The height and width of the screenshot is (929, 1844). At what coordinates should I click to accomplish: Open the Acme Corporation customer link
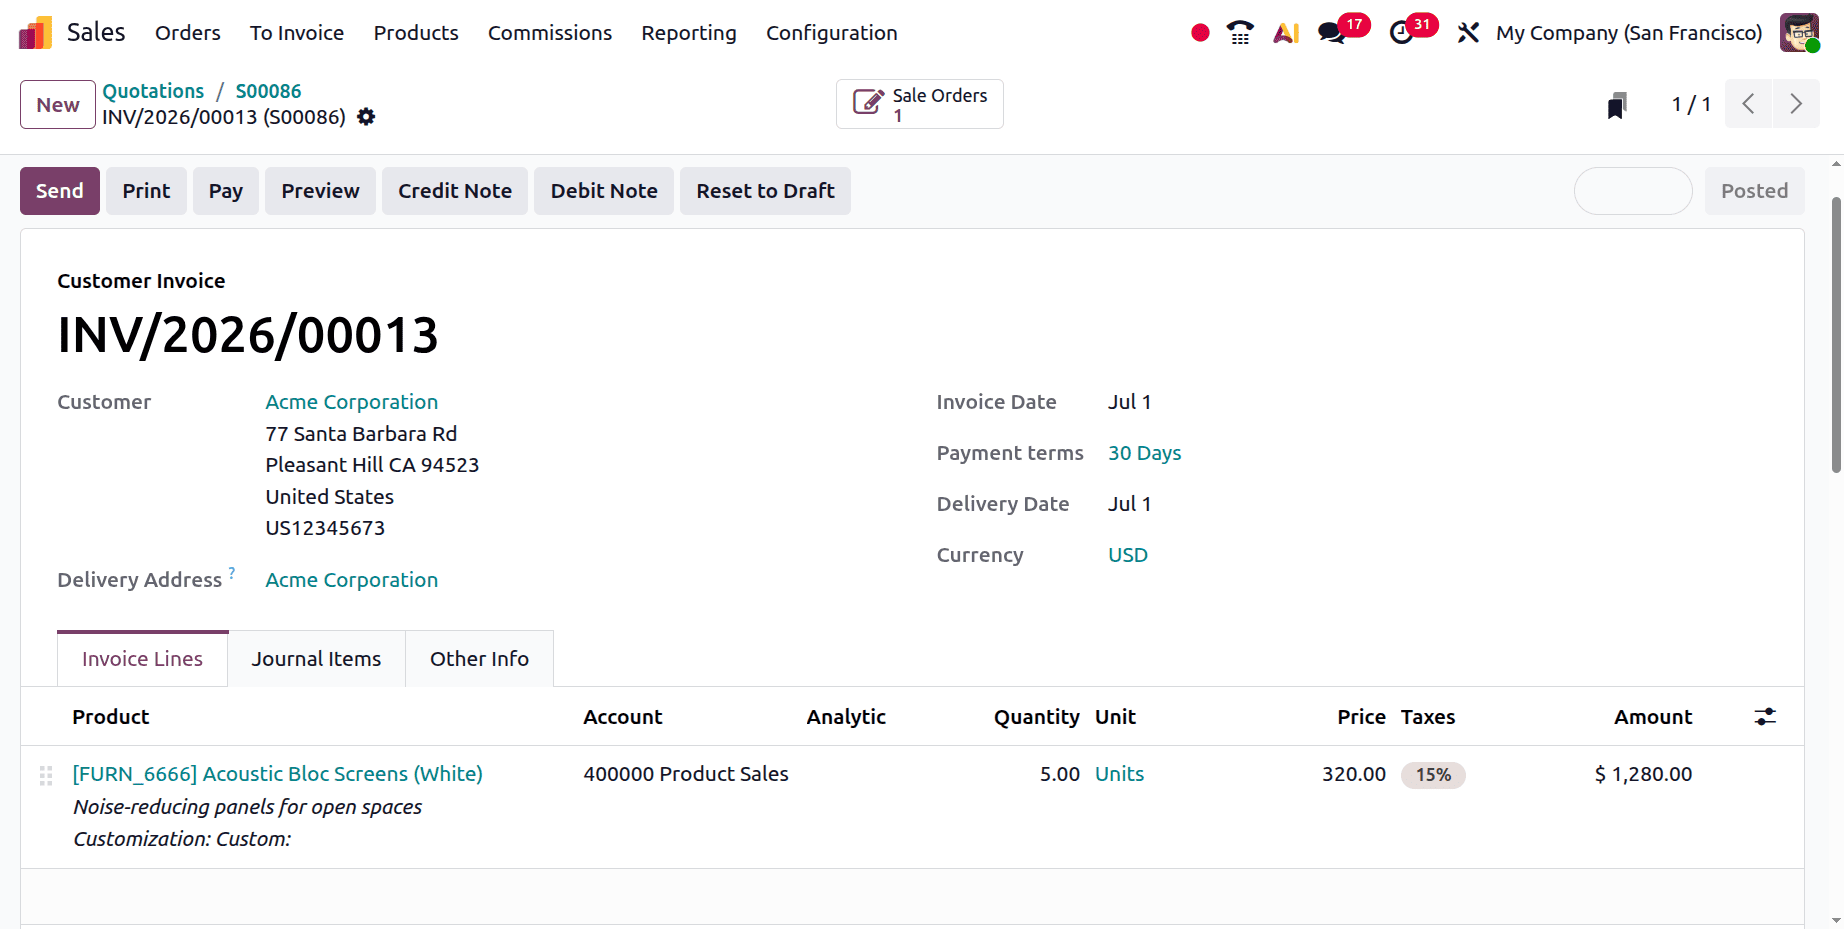pos(352,402)
